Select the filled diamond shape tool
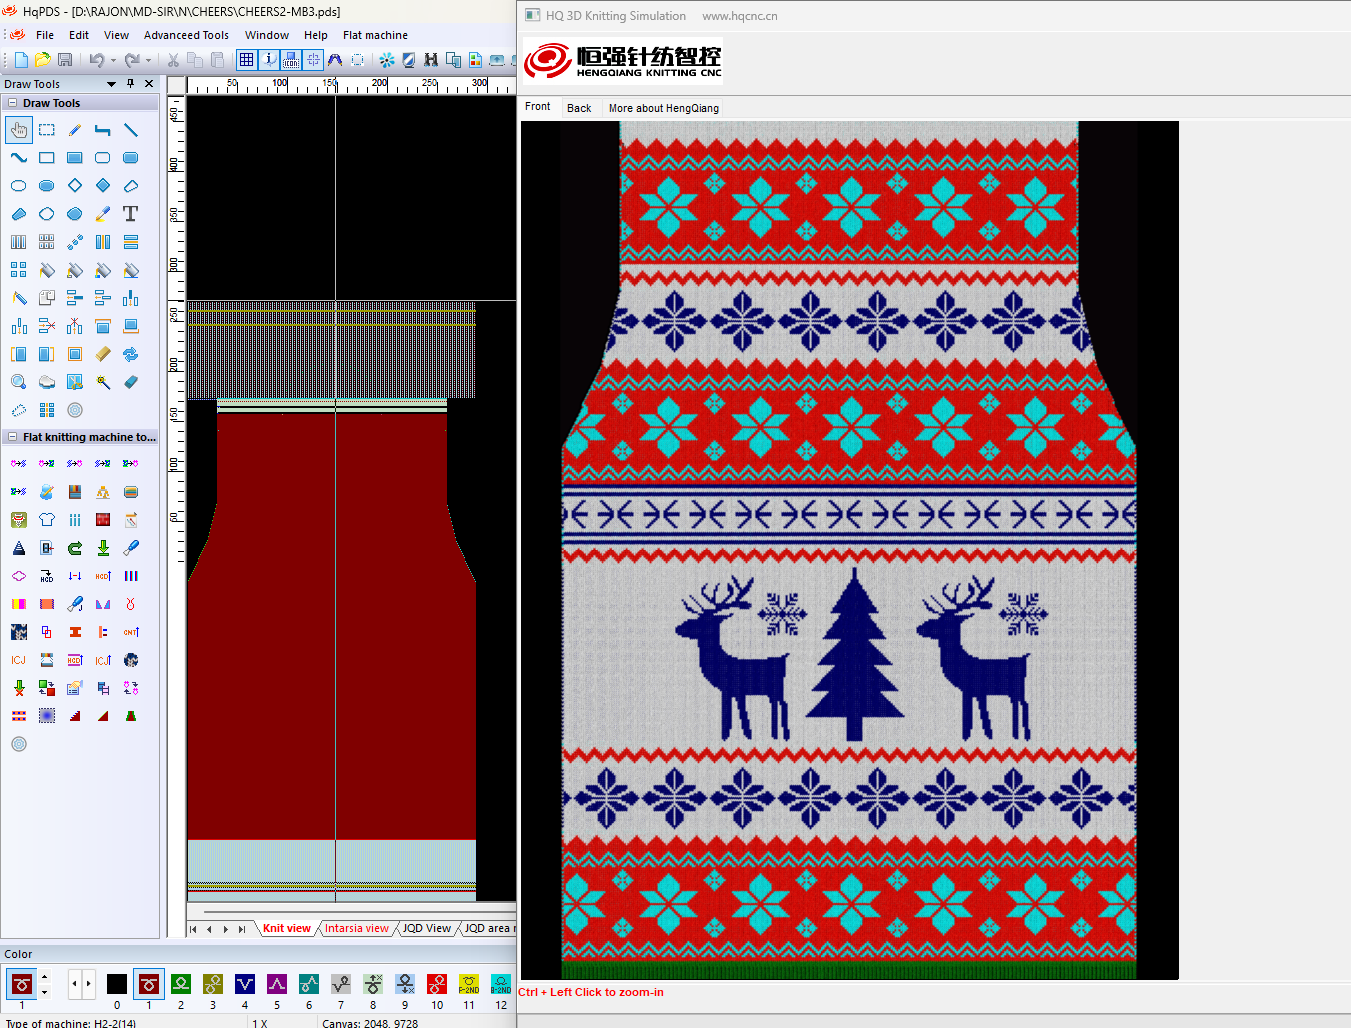Viewport: 1351px width, 1028px height. [x=103, y=186]
